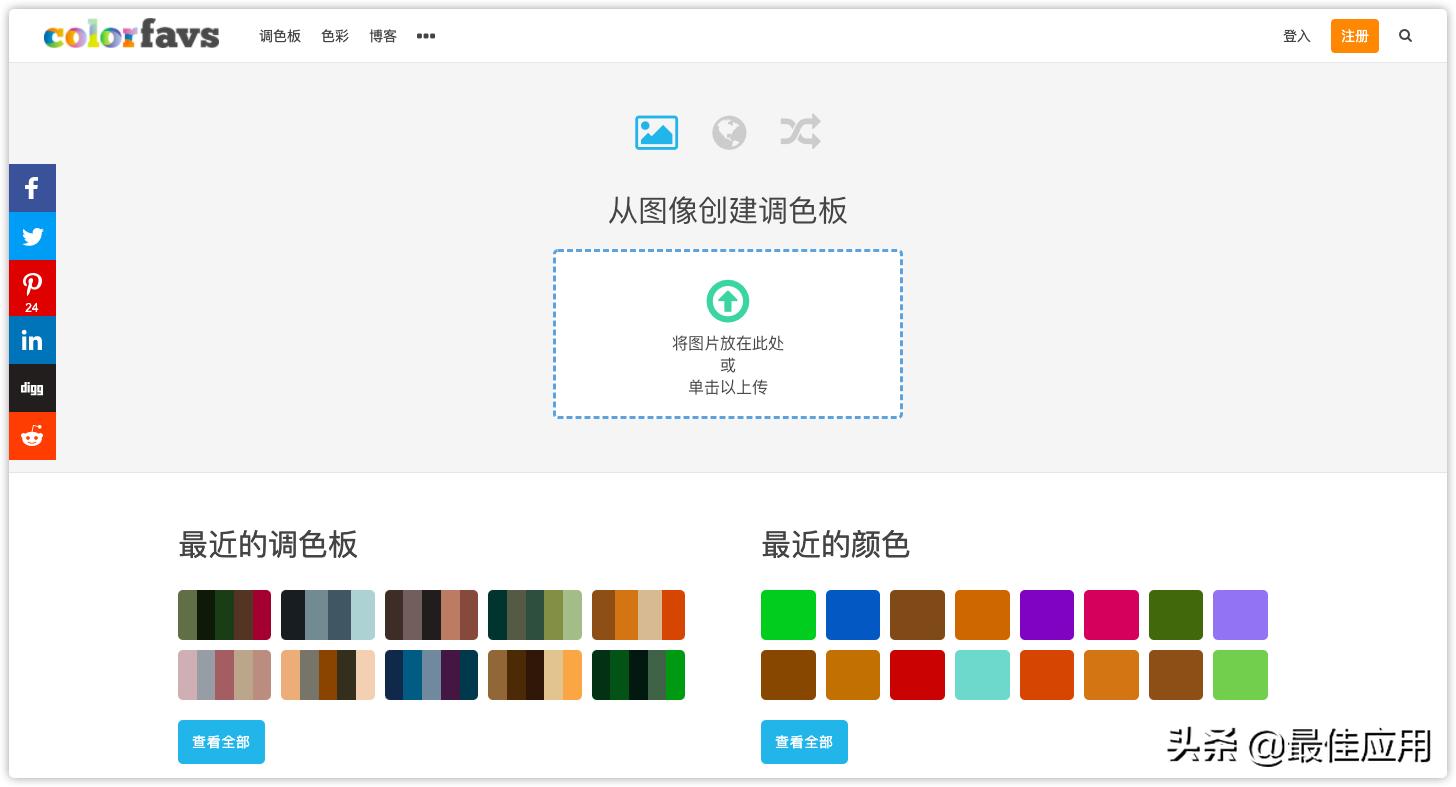Click the green upload arrow icon

[727, 300]
